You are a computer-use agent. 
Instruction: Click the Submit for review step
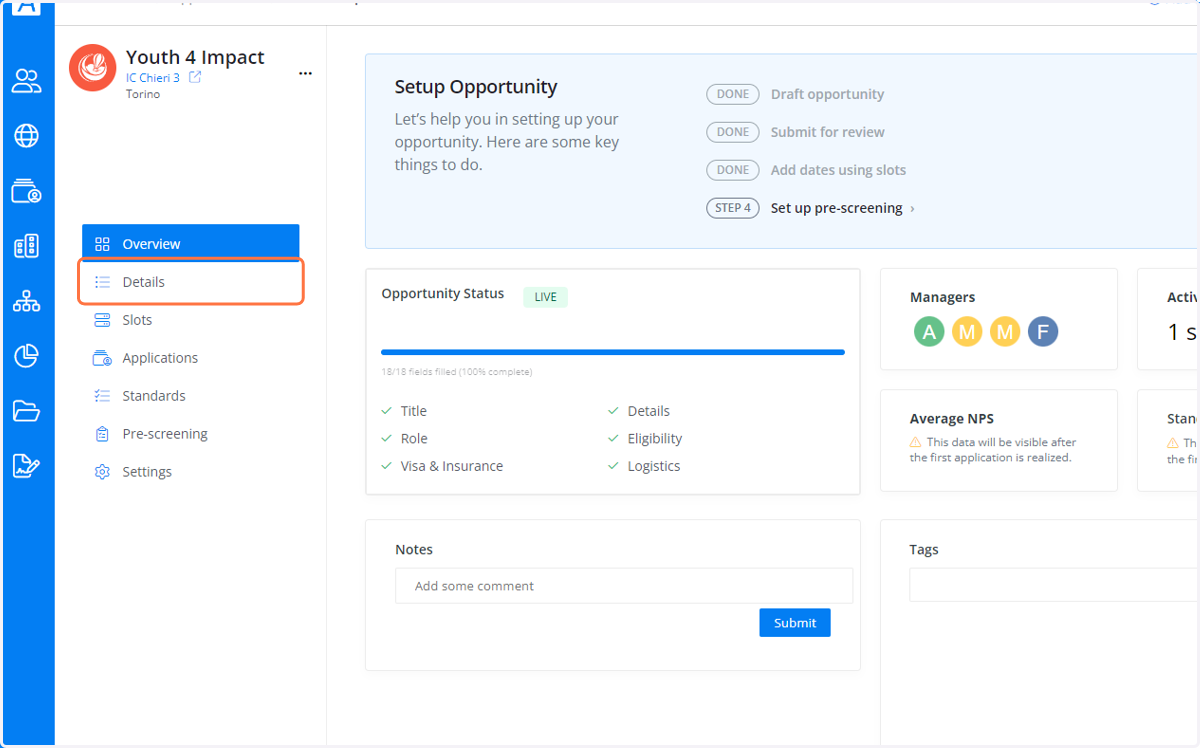coord(827,132)
